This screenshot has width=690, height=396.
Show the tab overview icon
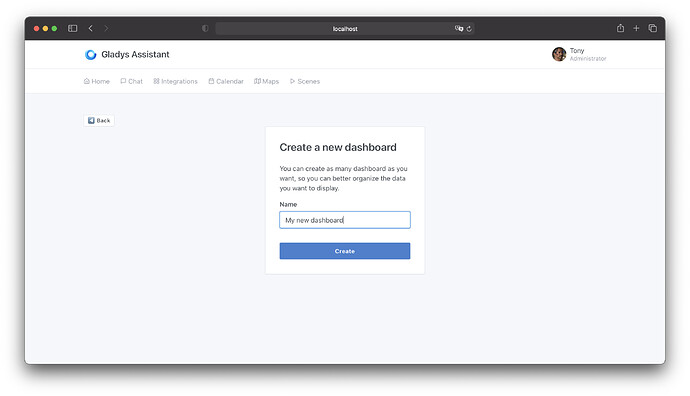(653, 28)
